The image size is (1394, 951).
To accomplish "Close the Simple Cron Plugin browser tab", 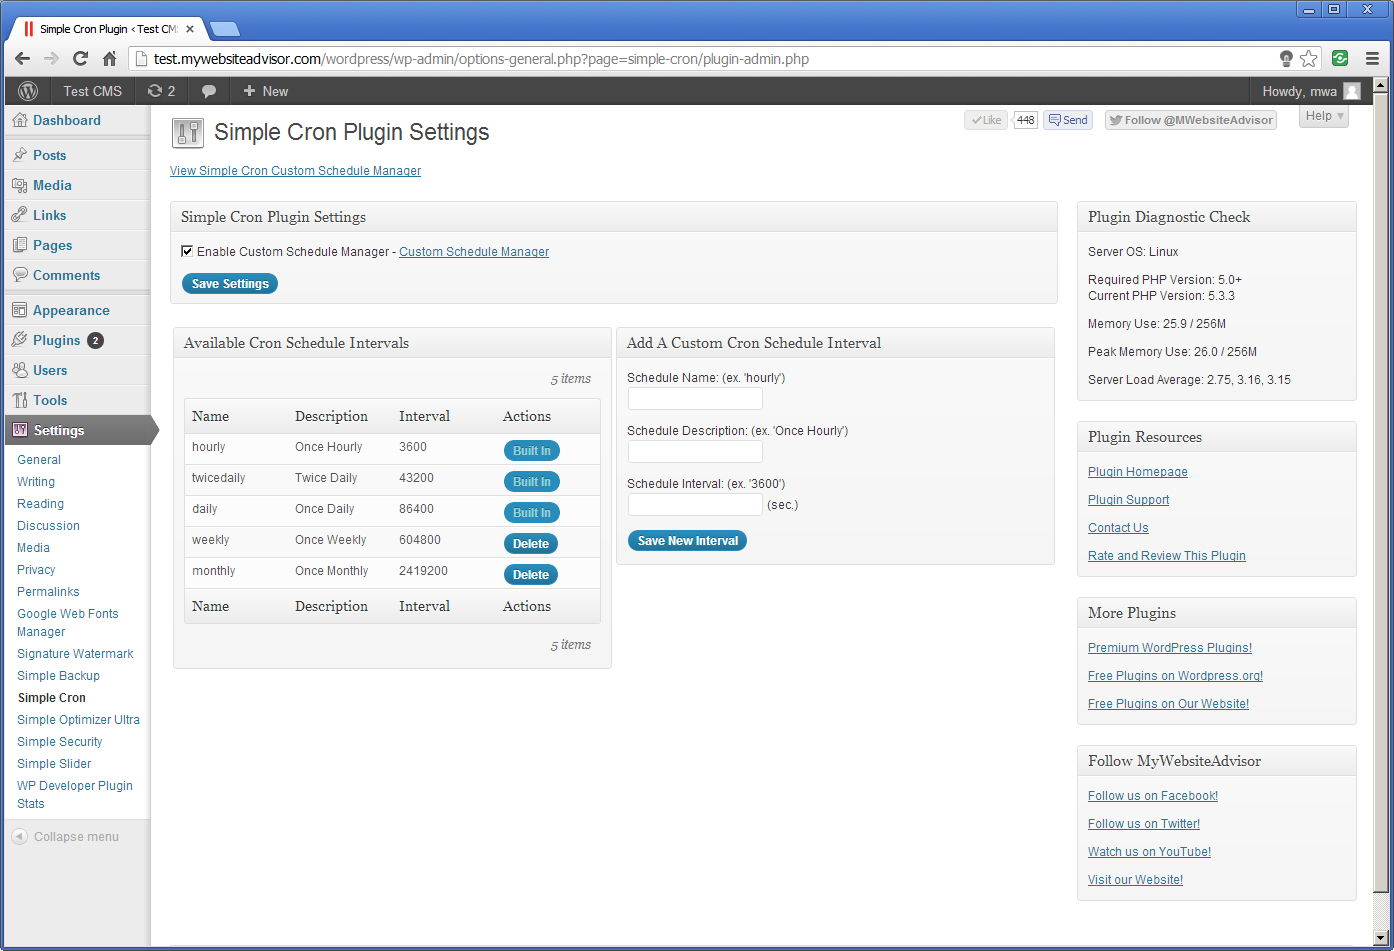I will (x=190, y=29).
